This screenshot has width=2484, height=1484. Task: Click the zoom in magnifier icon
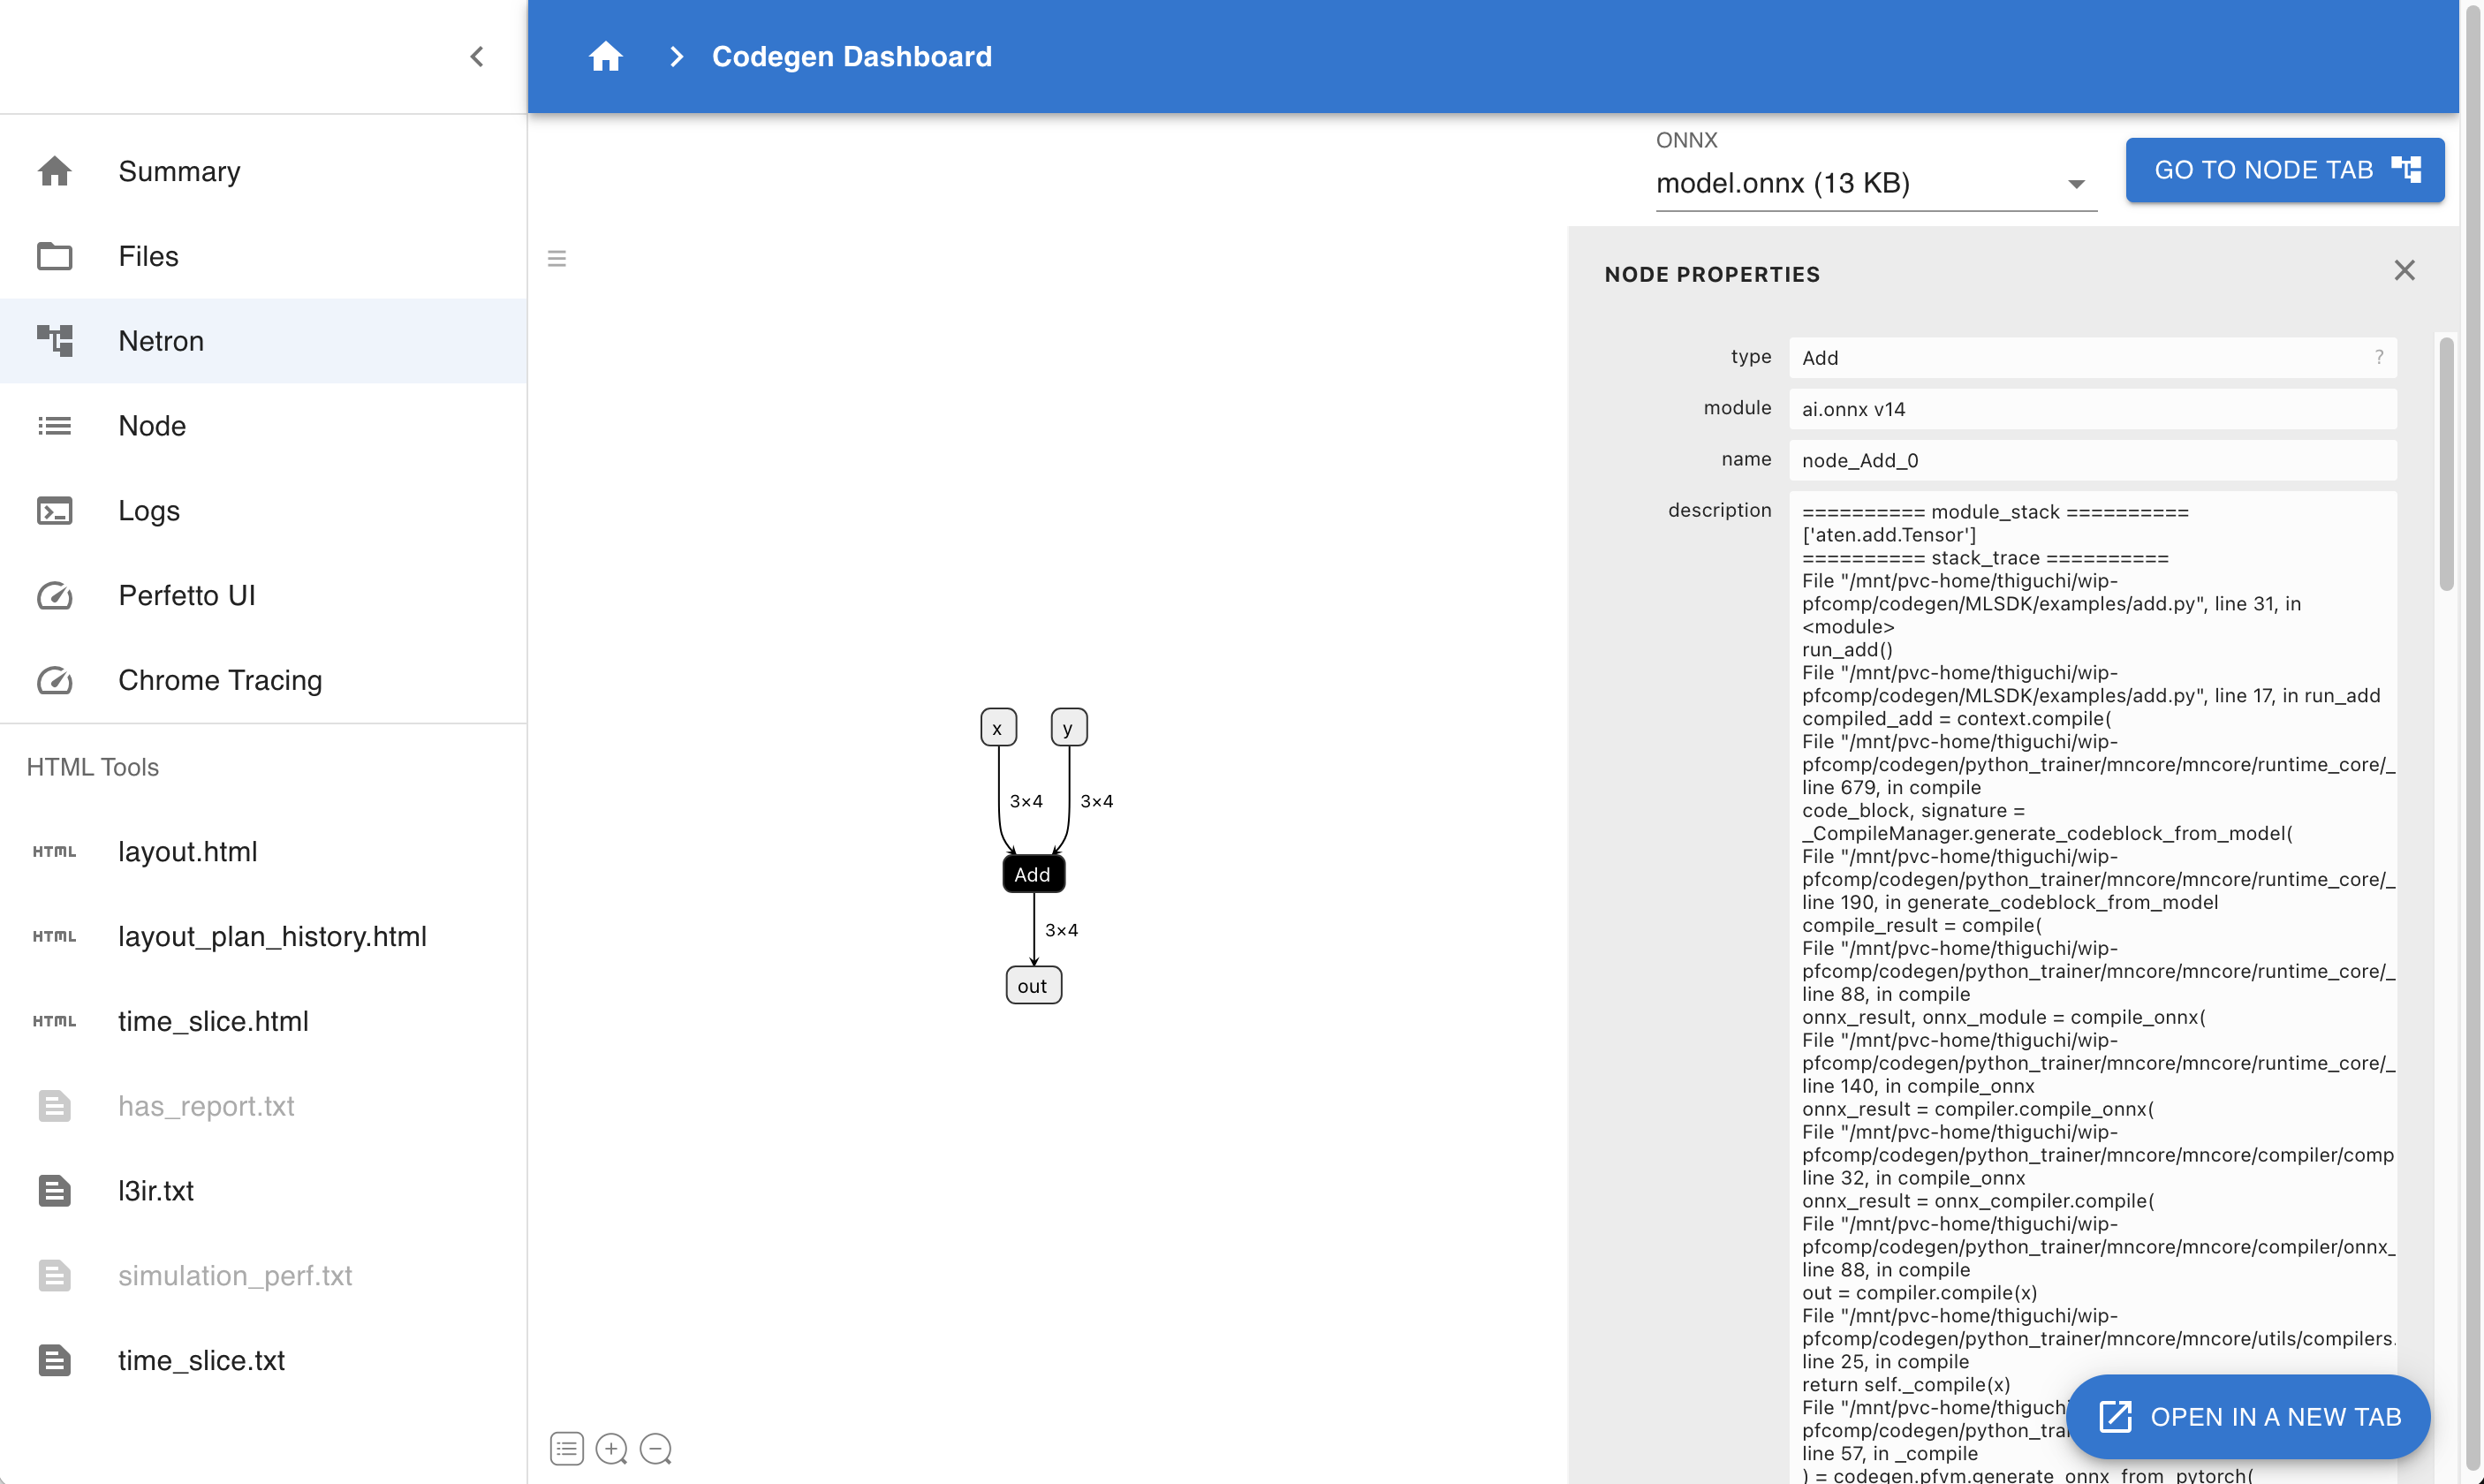point(611,1448)
